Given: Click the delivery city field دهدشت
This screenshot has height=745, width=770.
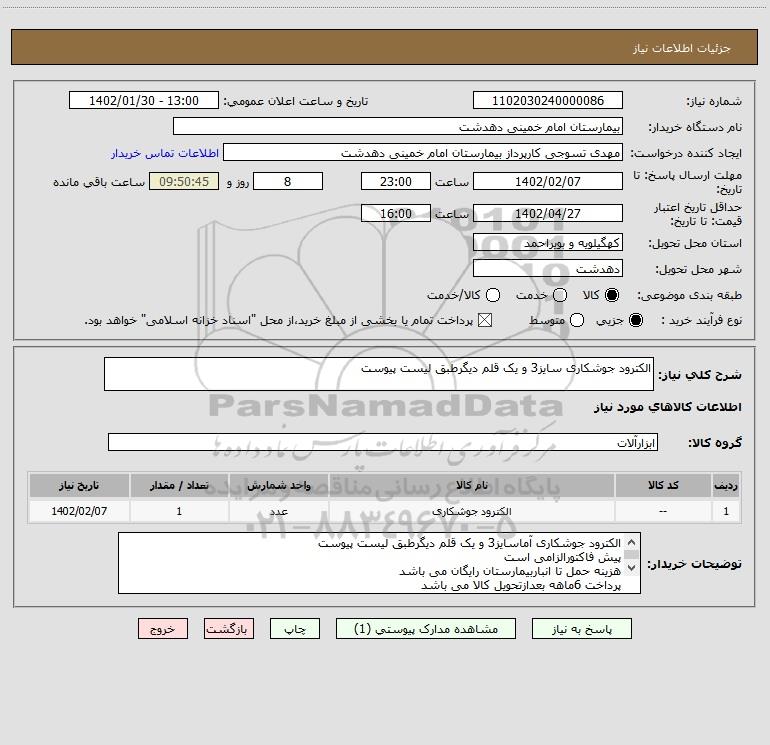Looking at the screenshot, I should pos(548,268).
